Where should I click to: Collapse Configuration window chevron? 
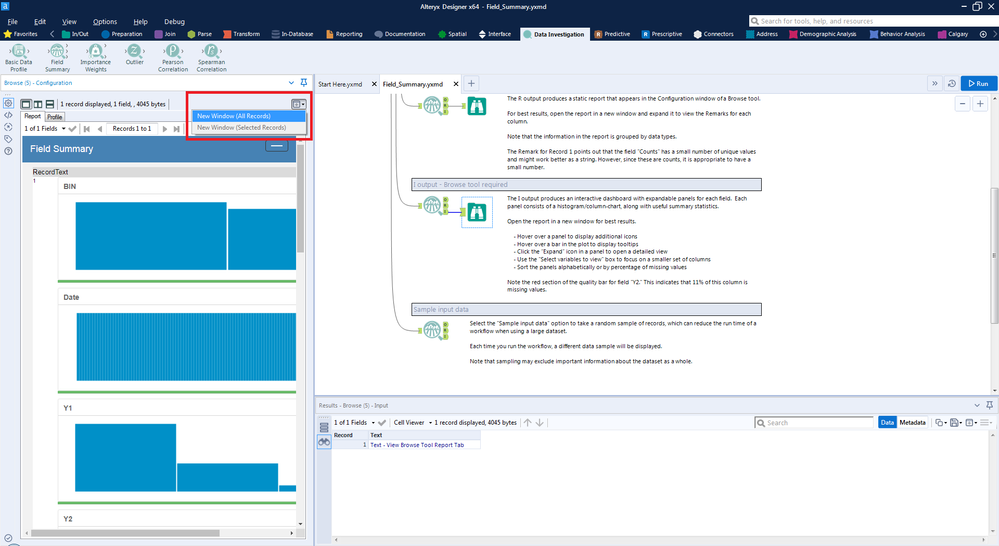tap(291, 83)
